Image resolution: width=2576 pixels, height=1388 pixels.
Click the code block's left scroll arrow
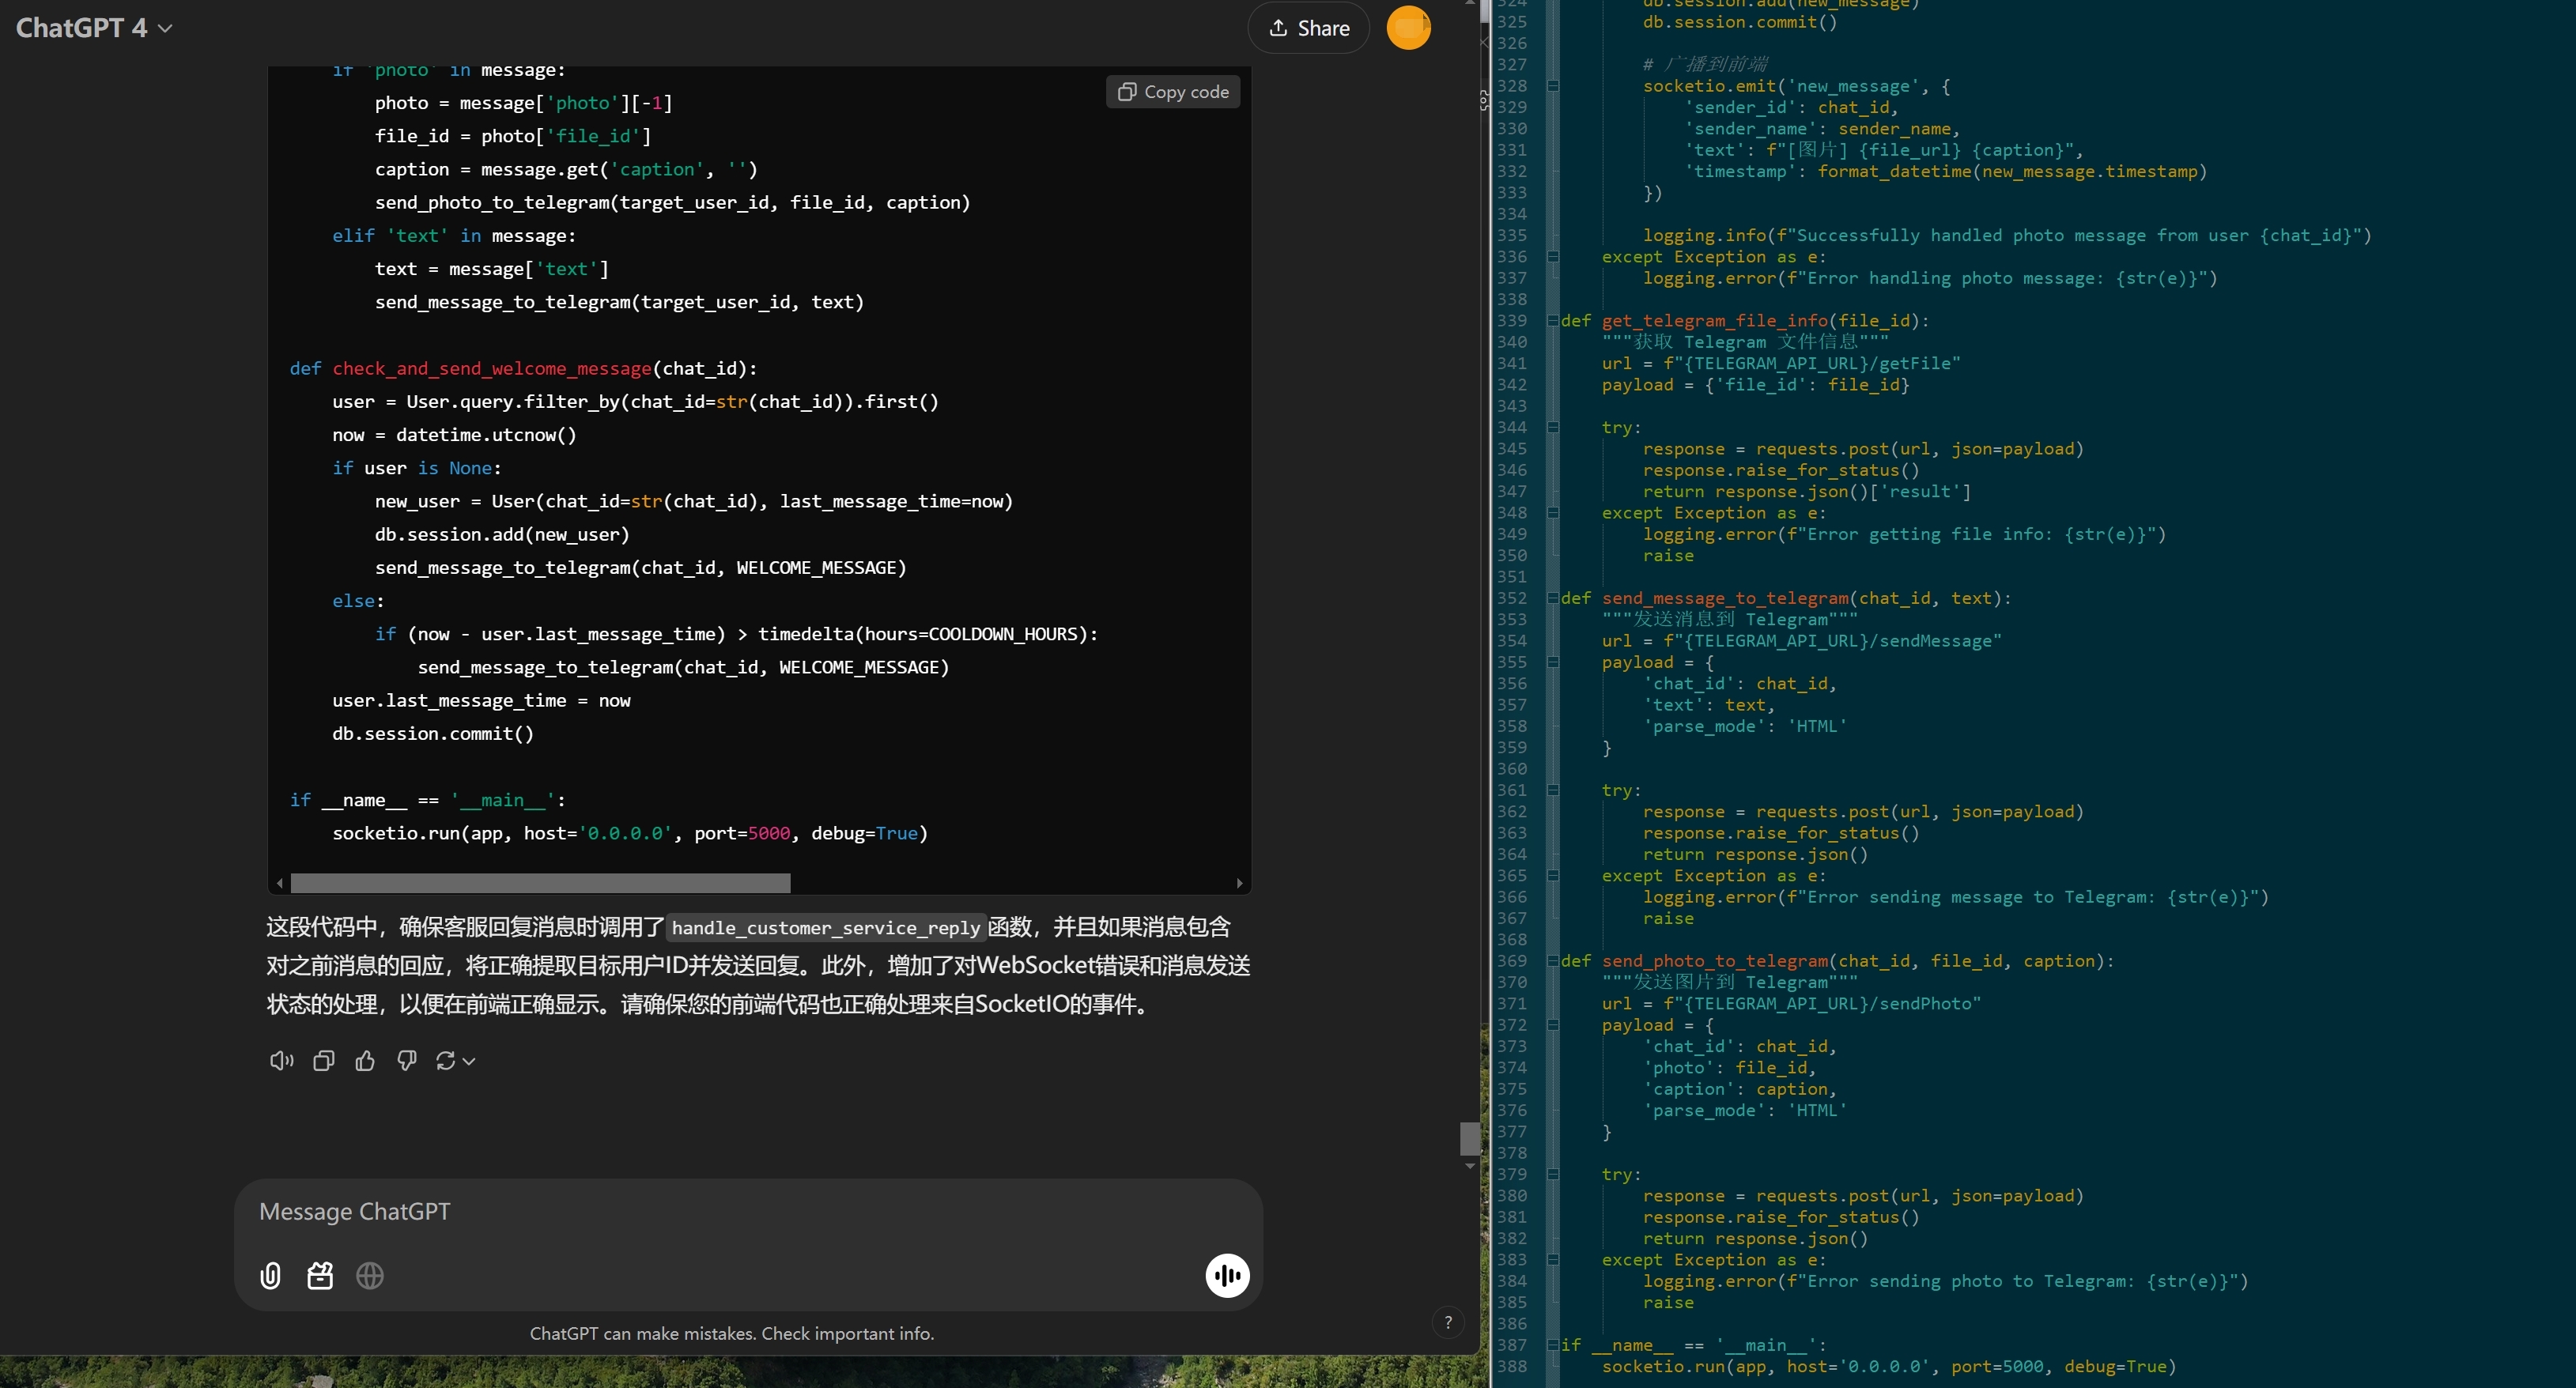pos(280,883)
